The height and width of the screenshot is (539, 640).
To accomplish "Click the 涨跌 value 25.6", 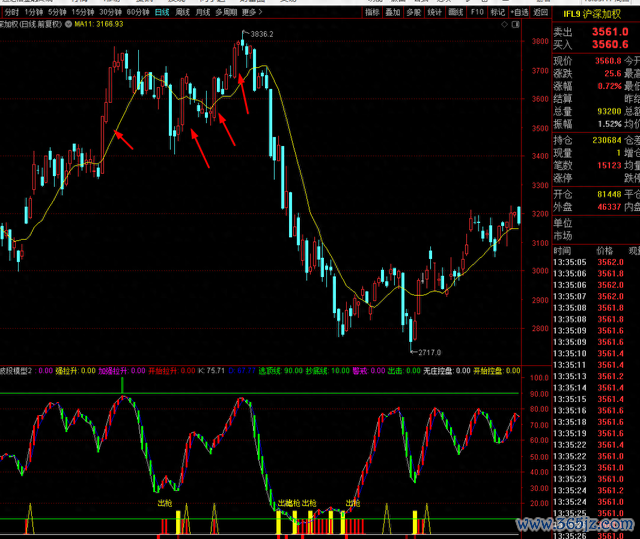I will [x=613, y=74].
